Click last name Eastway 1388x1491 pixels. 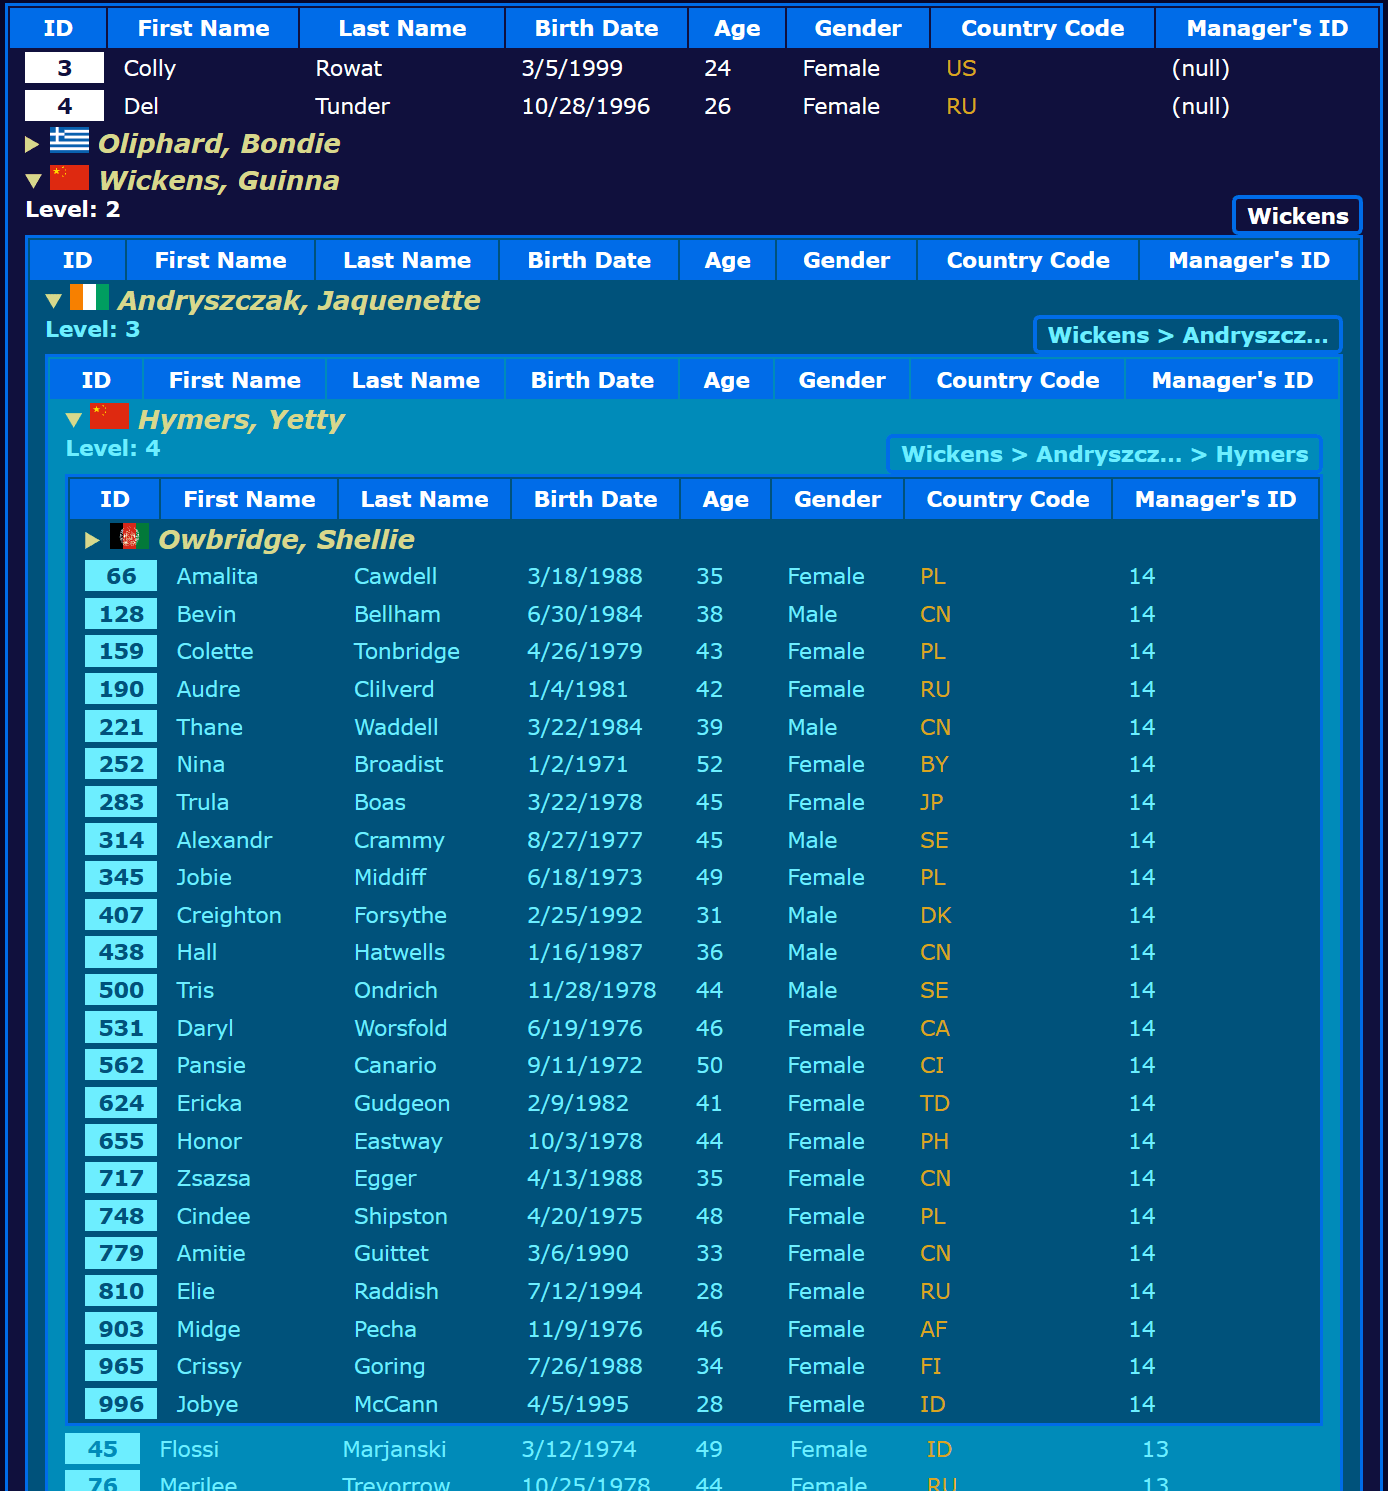(397, 1141)
